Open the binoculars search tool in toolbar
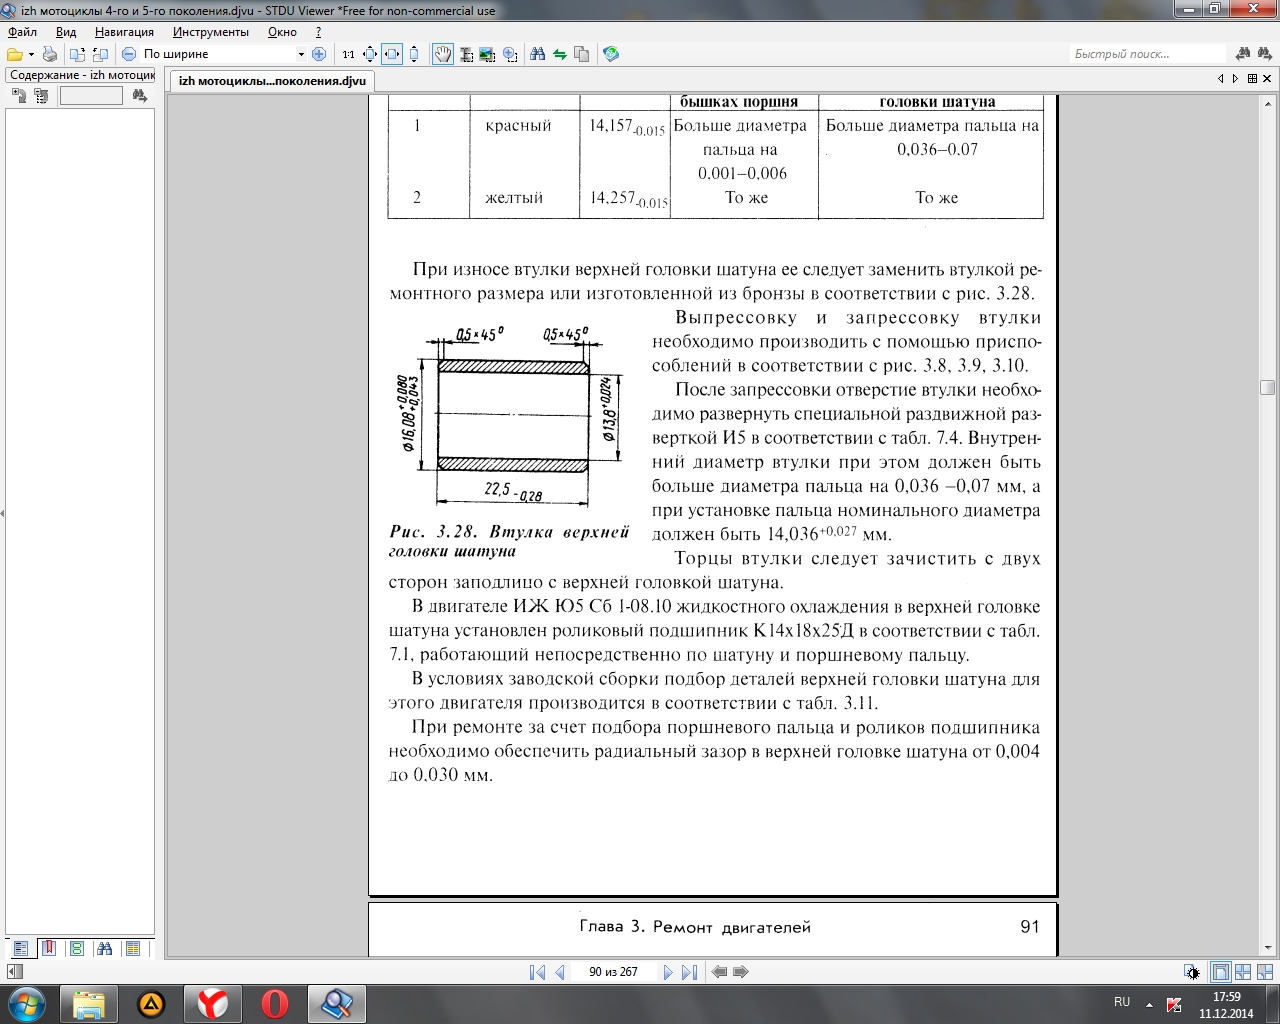The width and height of the screenshot is (1280, 1024). pyautogui.click(x=537, y=54)
